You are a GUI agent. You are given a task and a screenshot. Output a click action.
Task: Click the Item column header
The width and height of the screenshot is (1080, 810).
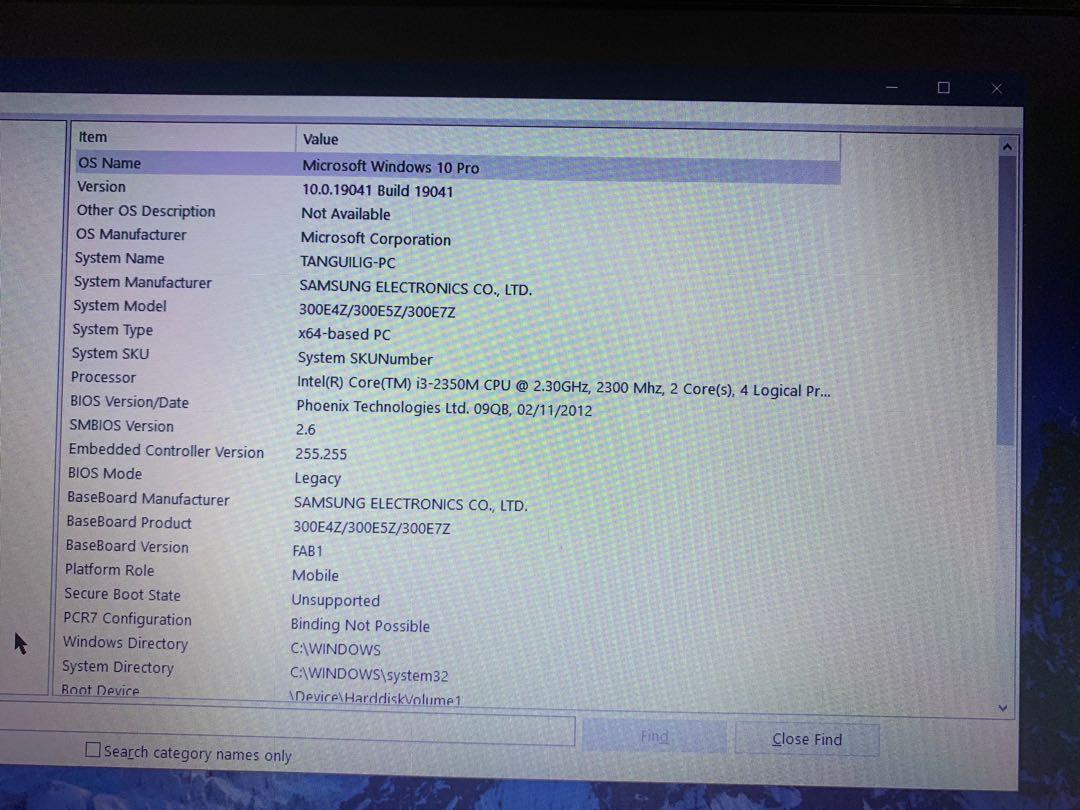184,137
